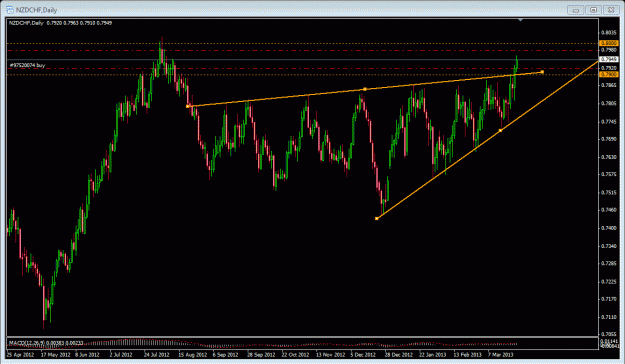625x364 pixels.
Task: Click the 0.8035 price scale value
Action: [x=609, y=32]
